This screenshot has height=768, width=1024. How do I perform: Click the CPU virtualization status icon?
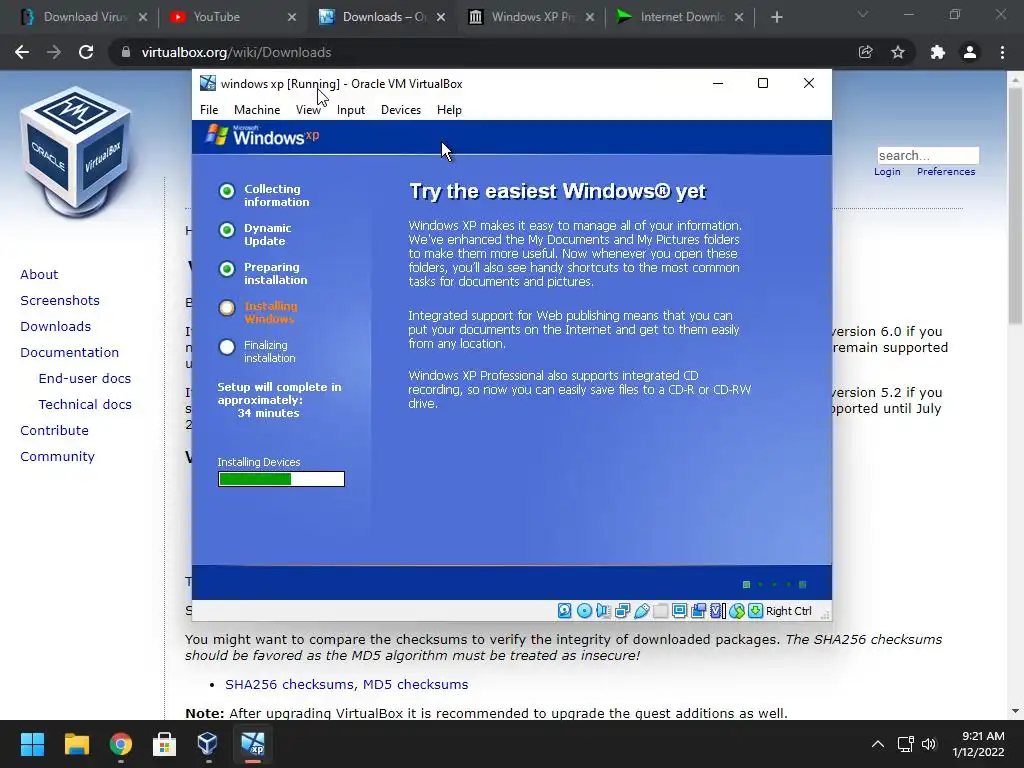pos(717,611)
